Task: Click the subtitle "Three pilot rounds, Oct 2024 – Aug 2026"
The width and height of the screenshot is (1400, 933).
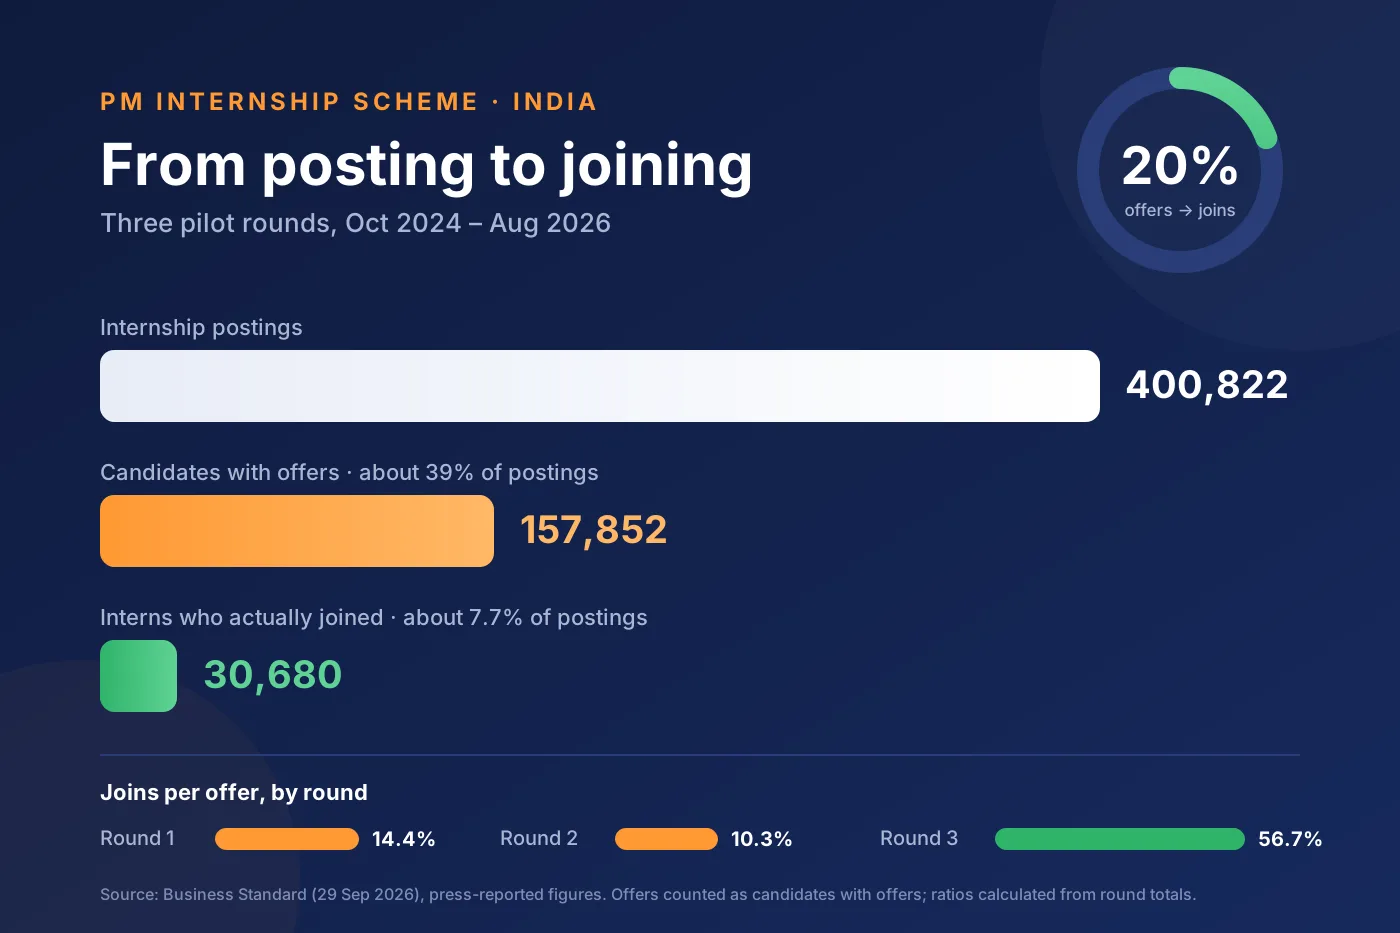Action: tap(355, 223)
